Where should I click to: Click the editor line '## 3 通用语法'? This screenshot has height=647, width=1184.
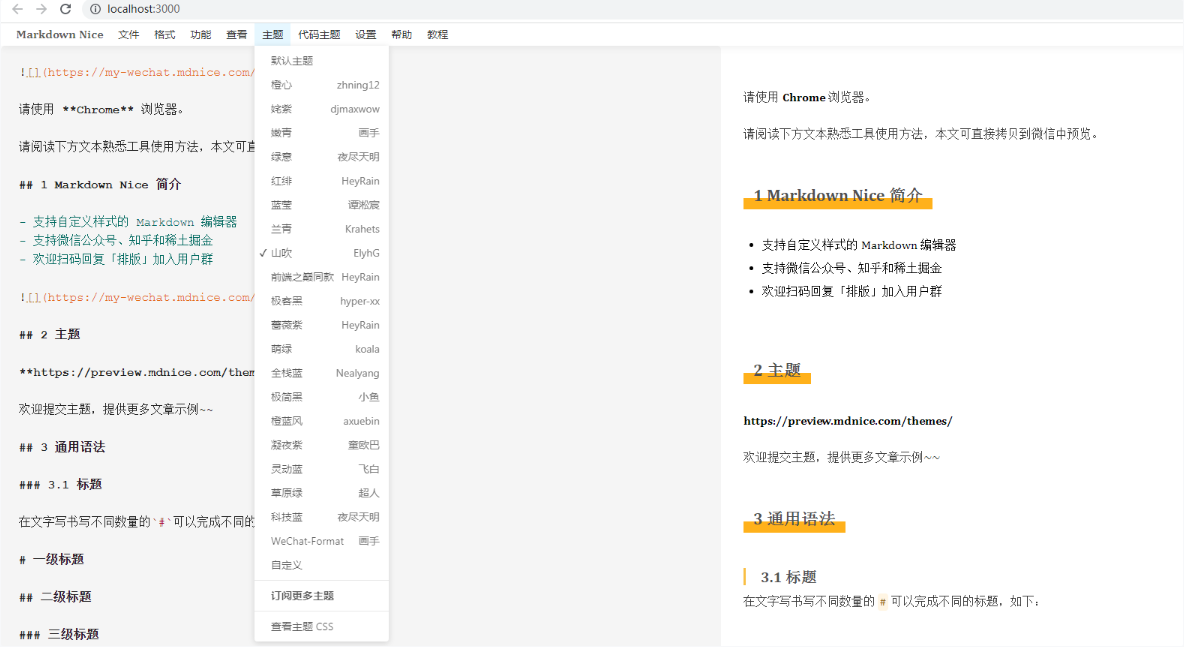[x=62, y=447]
